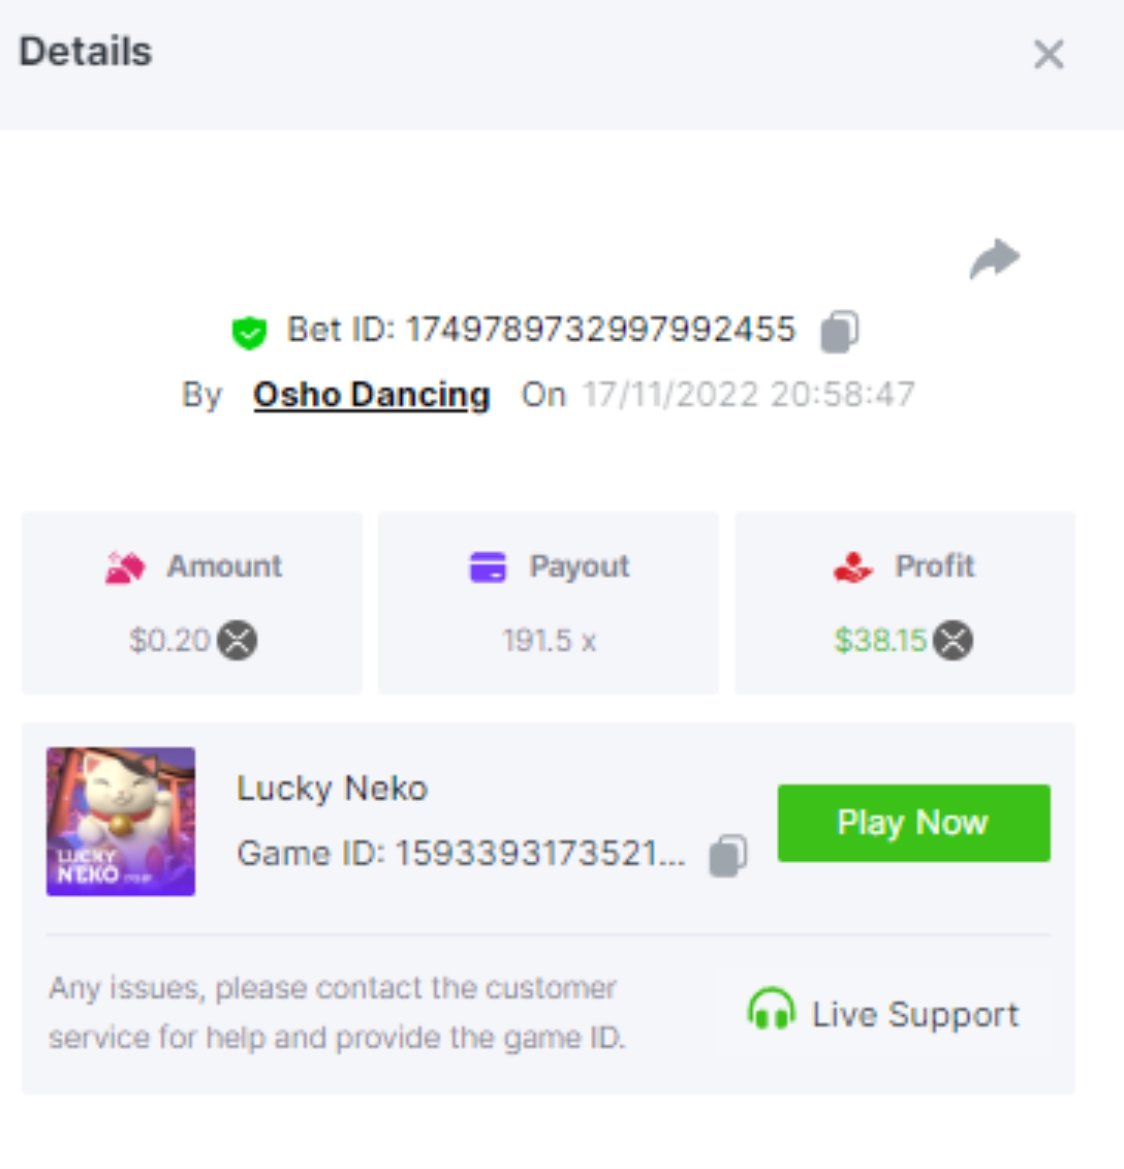
Task: Click the coin icon beside $38.15
Action: coord(953,640)
